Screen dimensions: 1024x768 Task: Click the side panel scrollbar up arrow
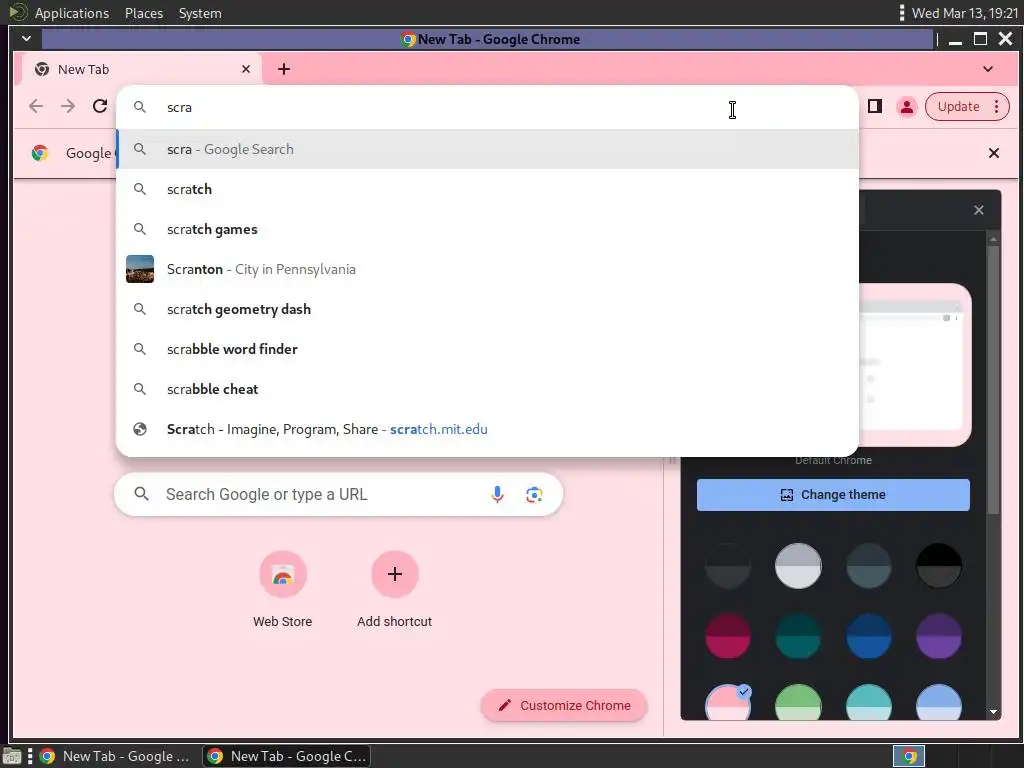993,240
